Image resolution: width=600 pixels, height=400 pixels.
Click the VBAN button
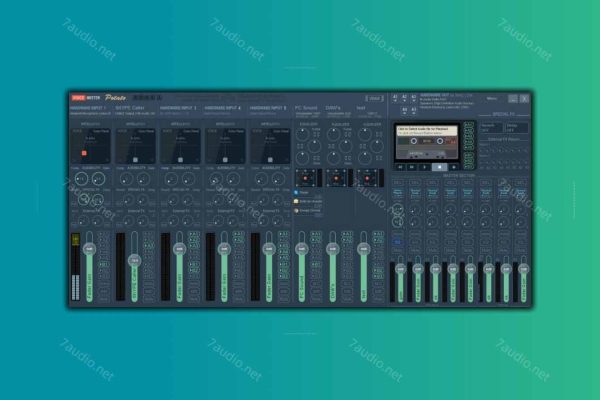pos(374,99)
